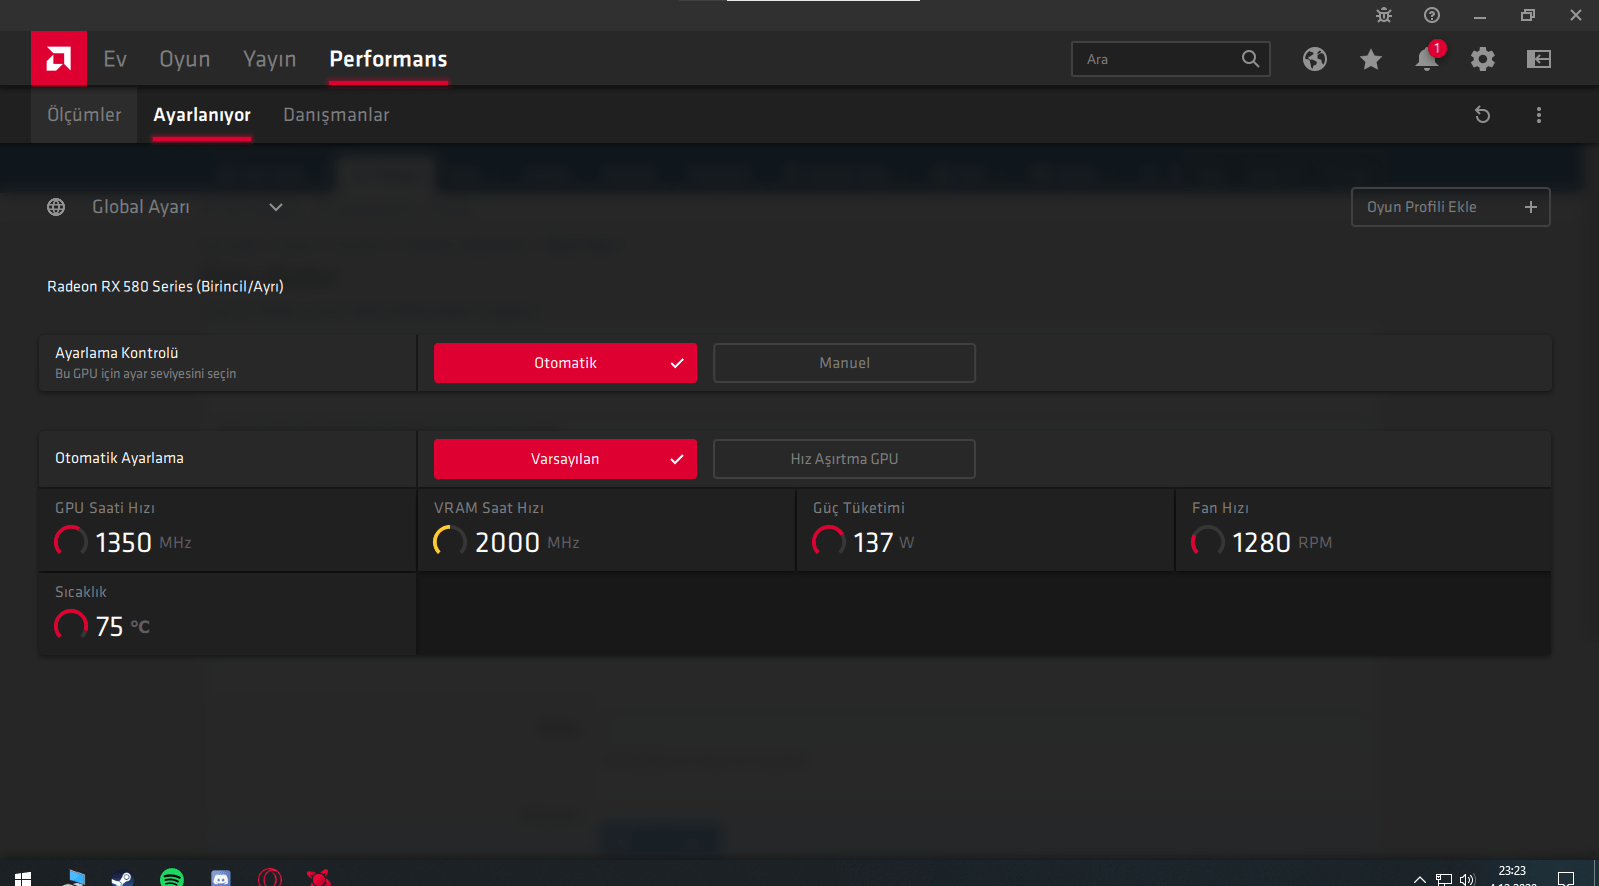Open Steam from the taskbar

click(x=122, y=879)
